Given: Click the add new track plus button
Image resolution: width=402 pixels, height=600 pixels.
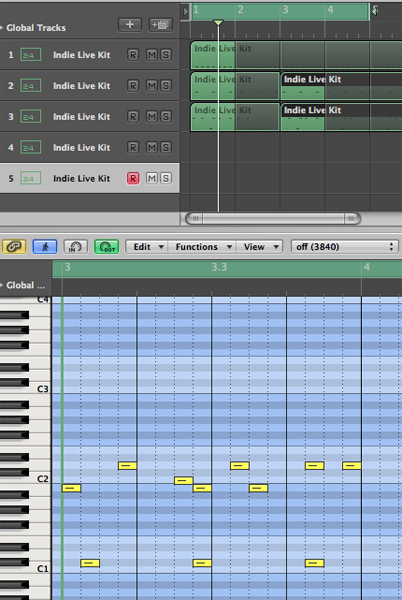Looking at the screenshot, I should [130, 25].
